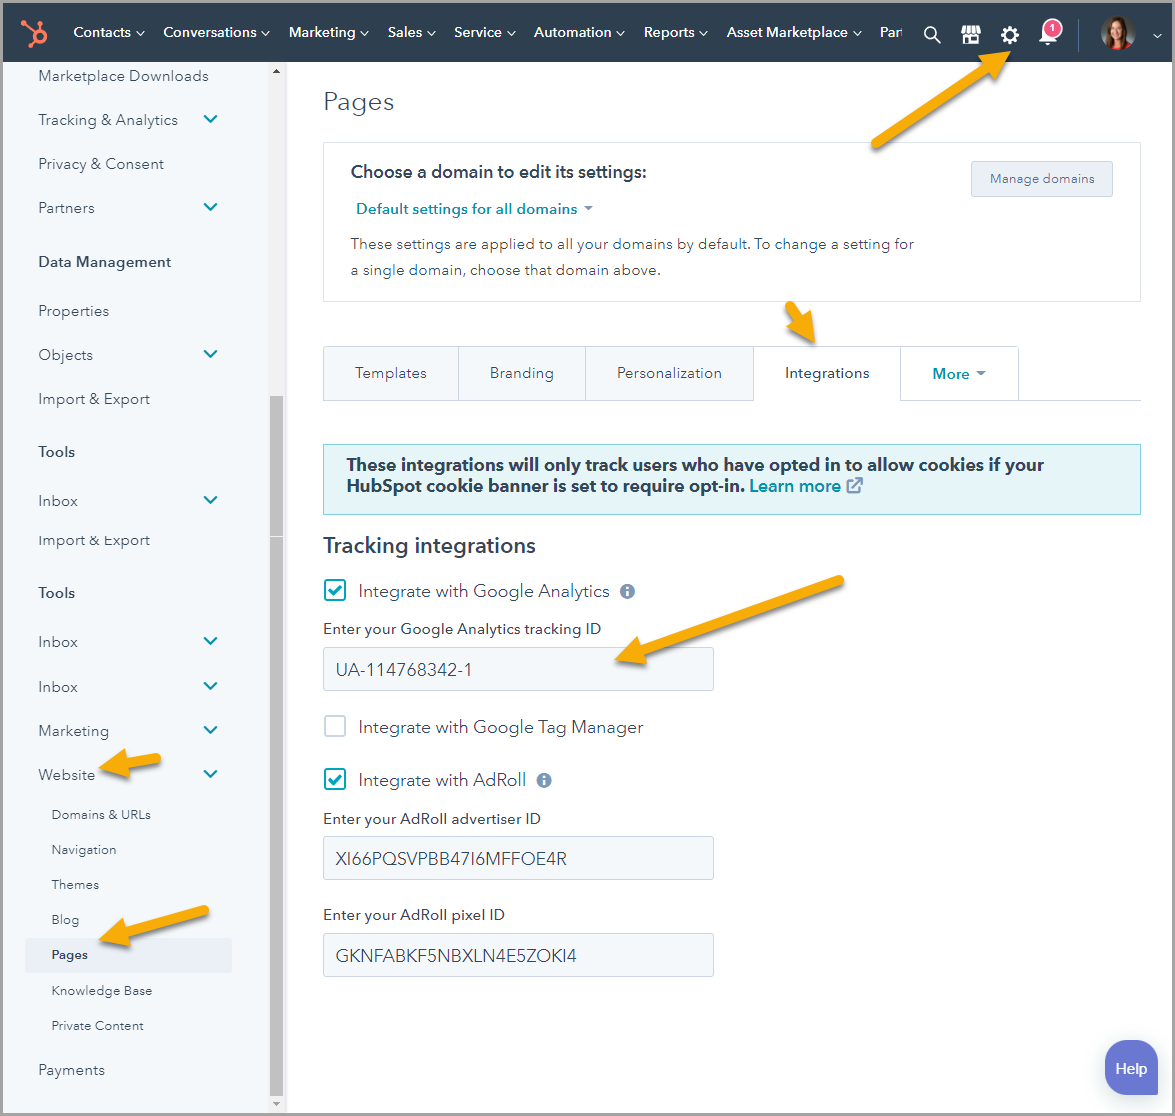Open Private Content settings
This screenshot has width=1175, height=1116.
coord(97,1025)
